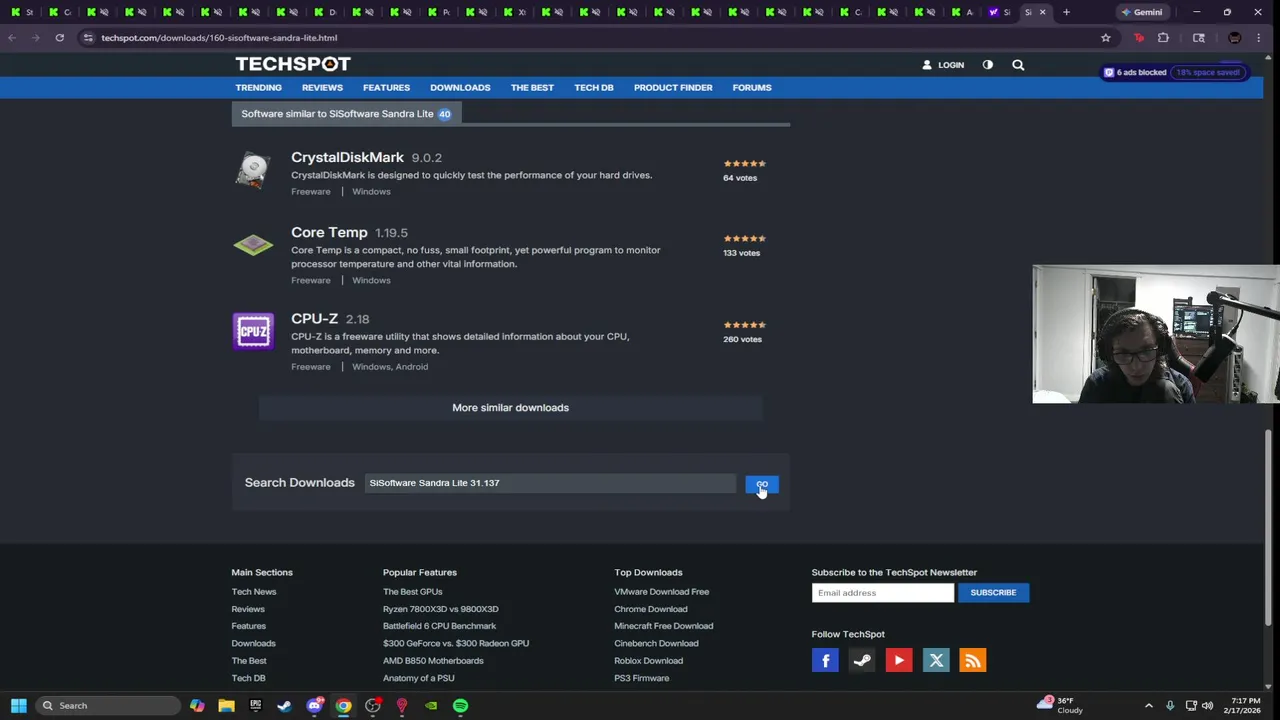Click the SUBSCRIBE button

993,593
